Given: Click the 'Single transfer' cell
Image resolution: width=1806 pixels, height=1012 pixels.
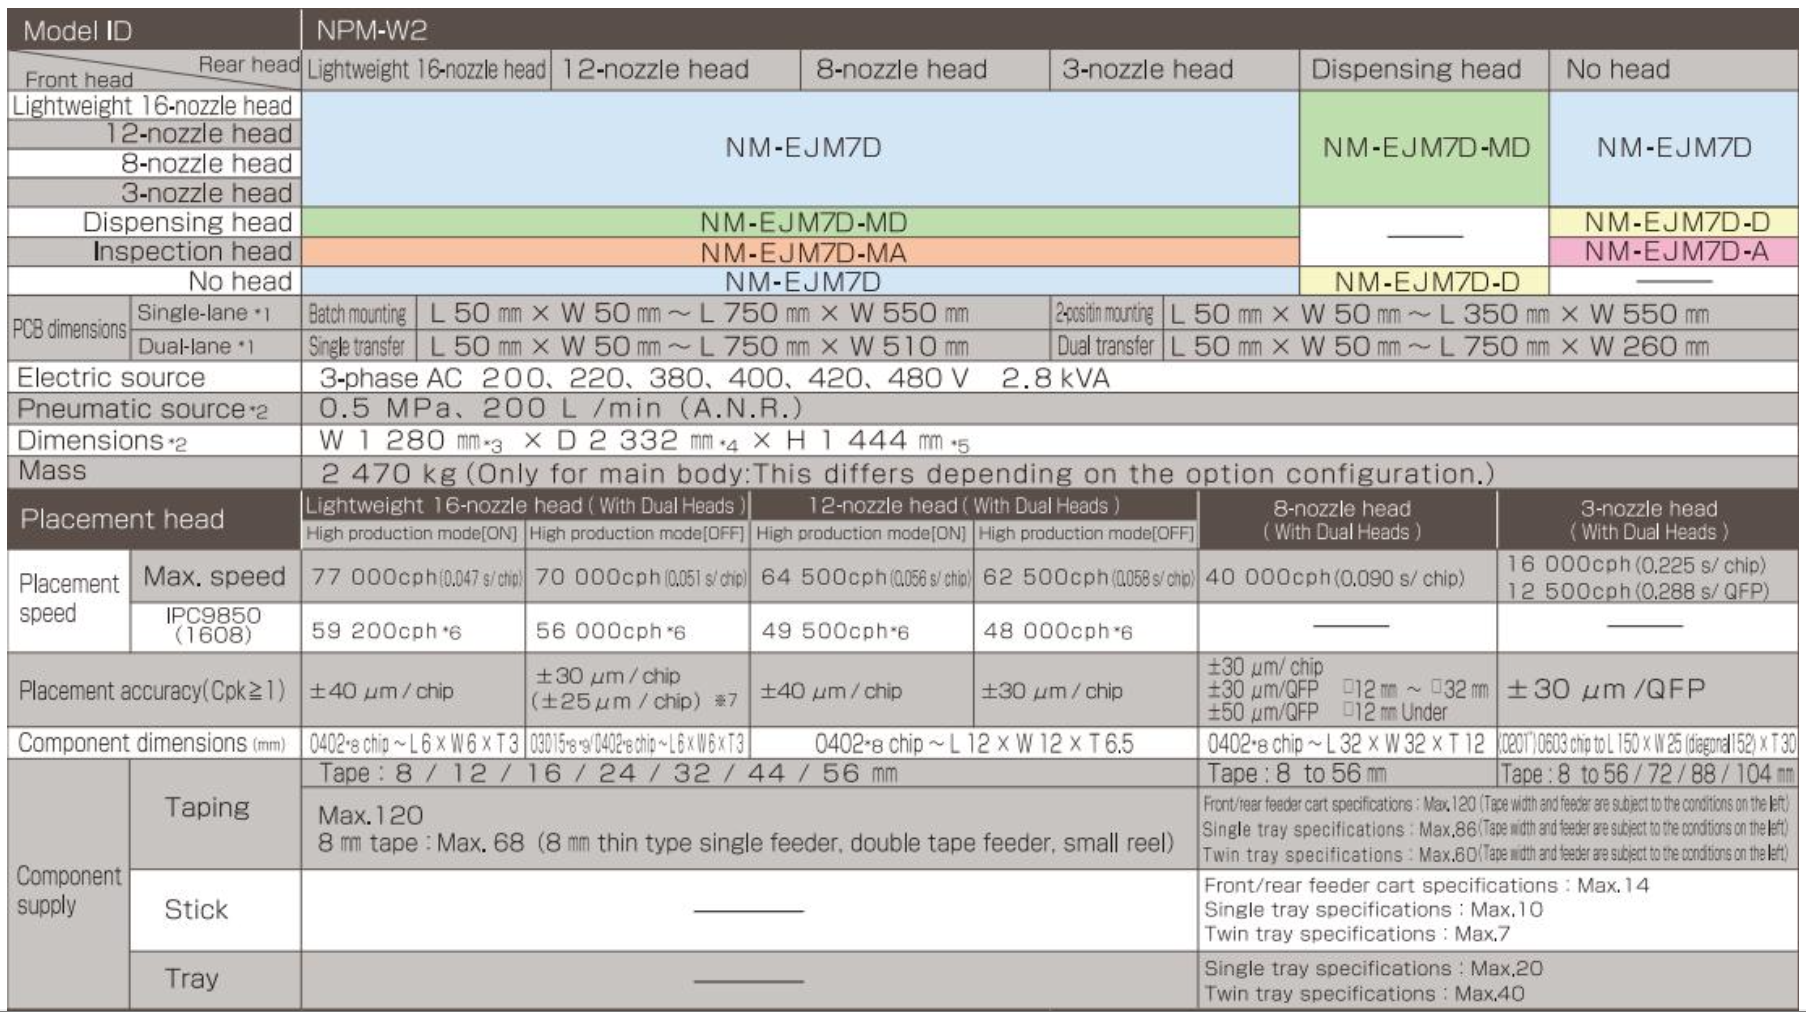Looking at the screenshot, I should [357, 347].
